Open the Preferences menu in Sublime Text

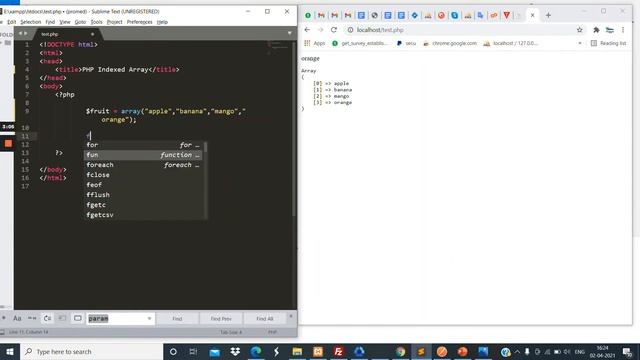pos(140,22)
